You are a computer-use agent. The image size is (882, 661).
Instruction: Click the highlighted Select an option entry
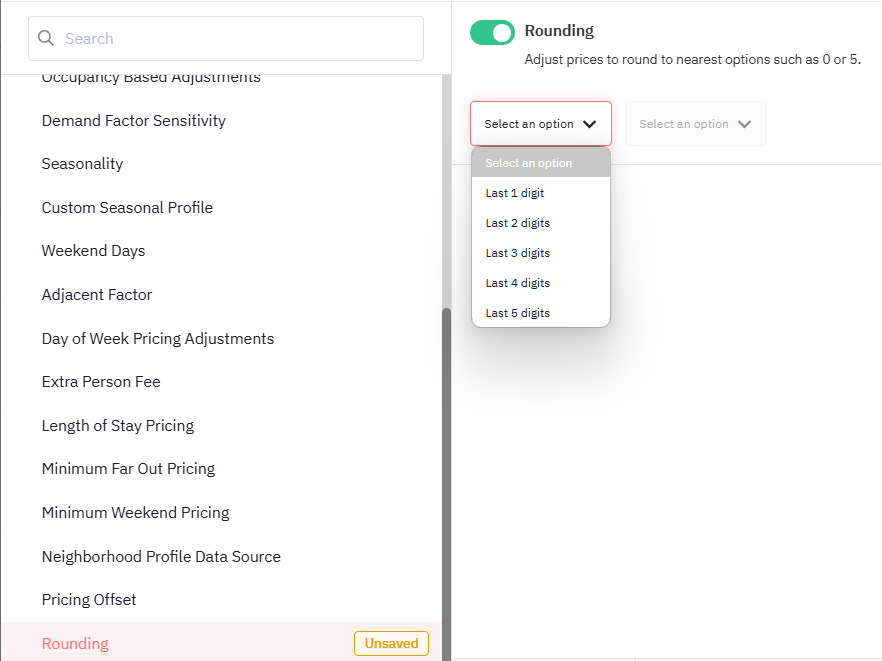[541, 163]
